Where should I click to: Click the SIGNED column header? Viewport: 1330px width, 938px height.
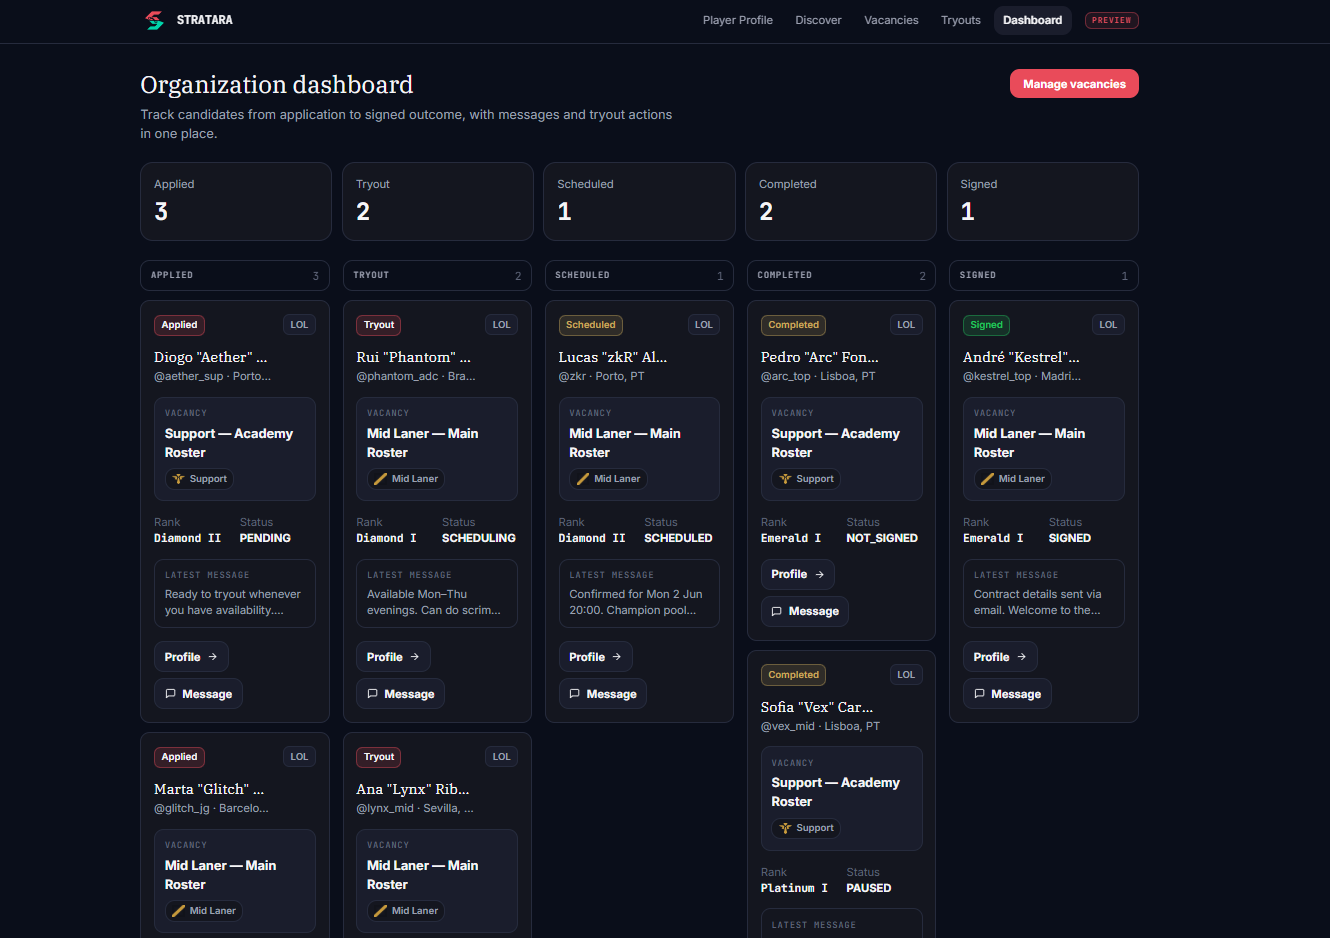(x=1043, y=275)
